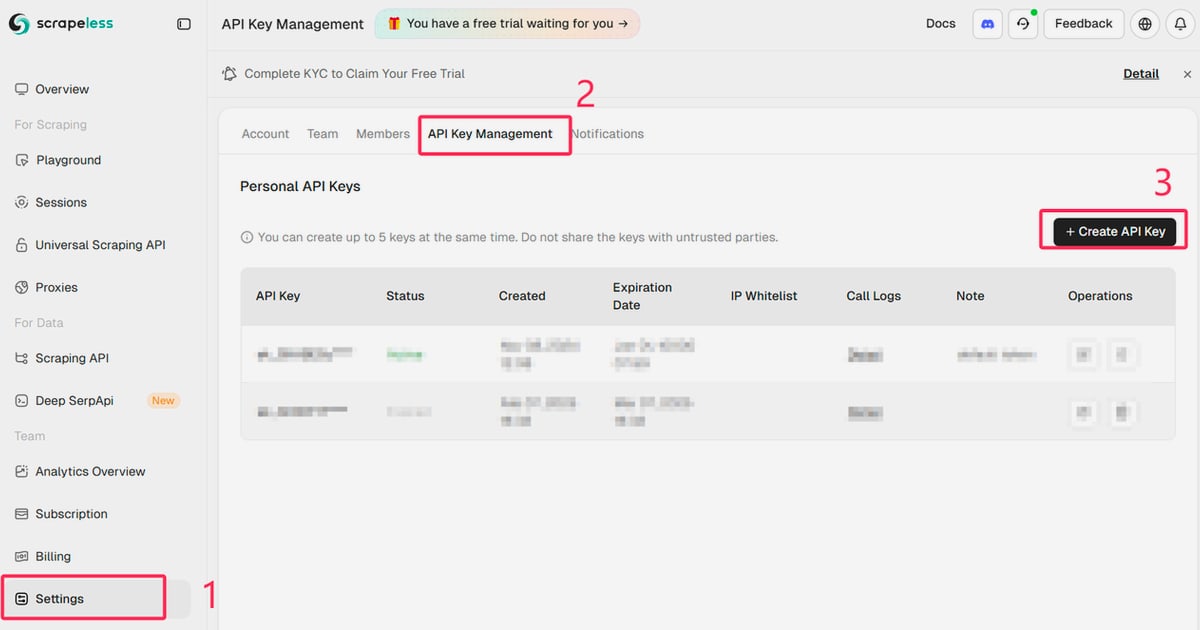Switch to the Notifications tab
The height and width of the screenshot is (630, 1200).
point(607,134)
